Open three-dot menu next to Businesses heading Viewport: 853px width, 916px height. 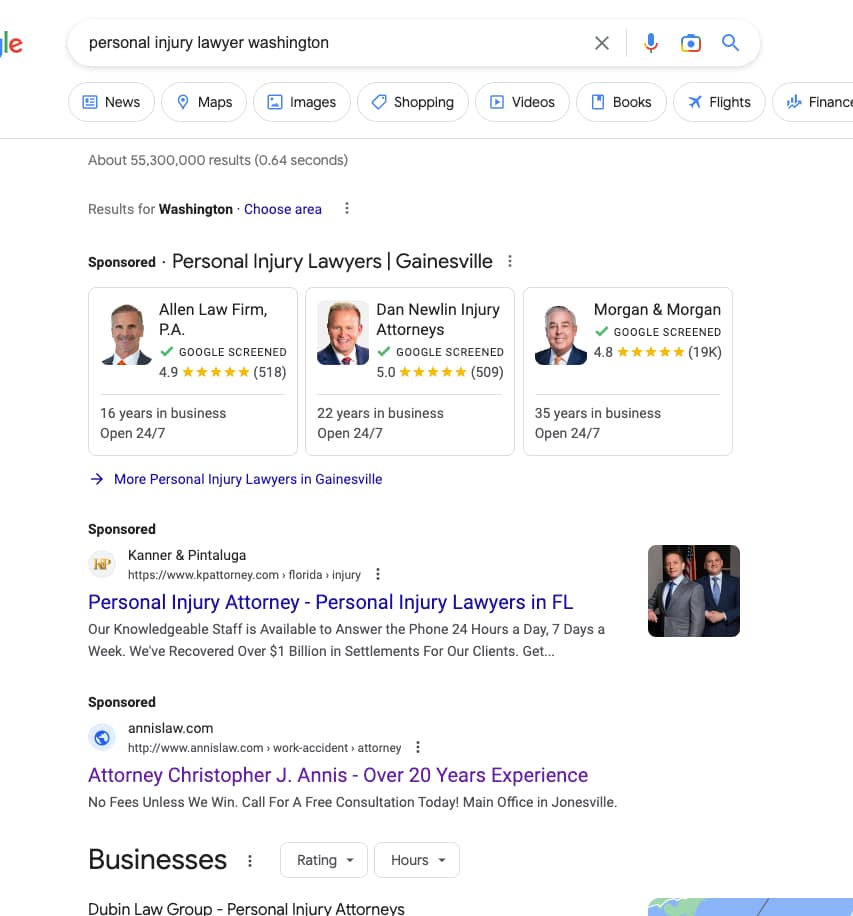(x=249, y=860)
